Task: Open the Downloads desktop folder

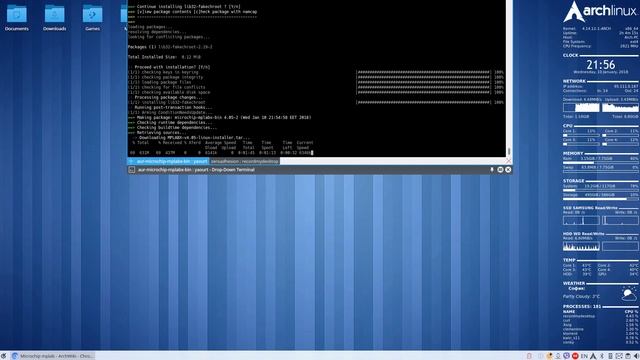Action: point(54,18)
